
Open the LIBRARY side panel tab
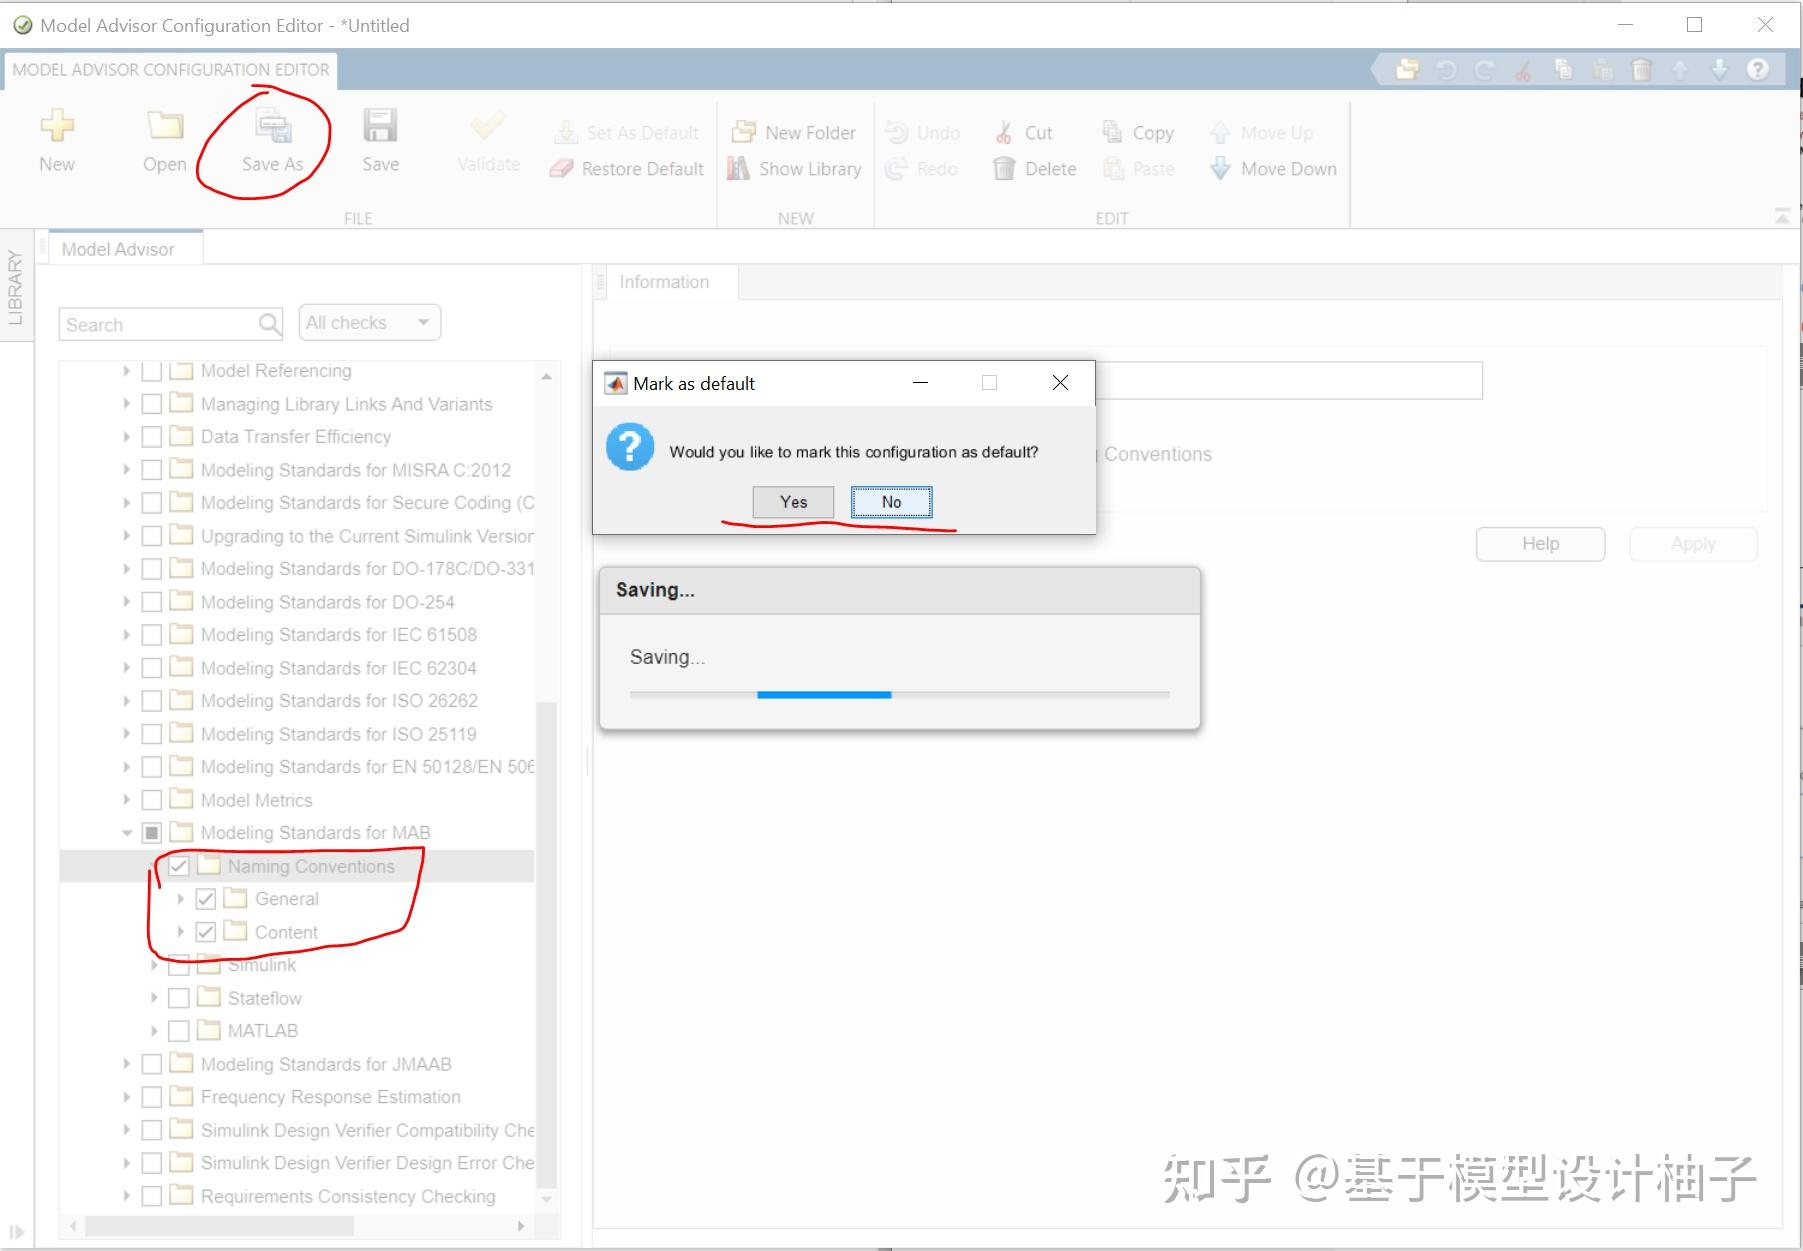[15, 288]
